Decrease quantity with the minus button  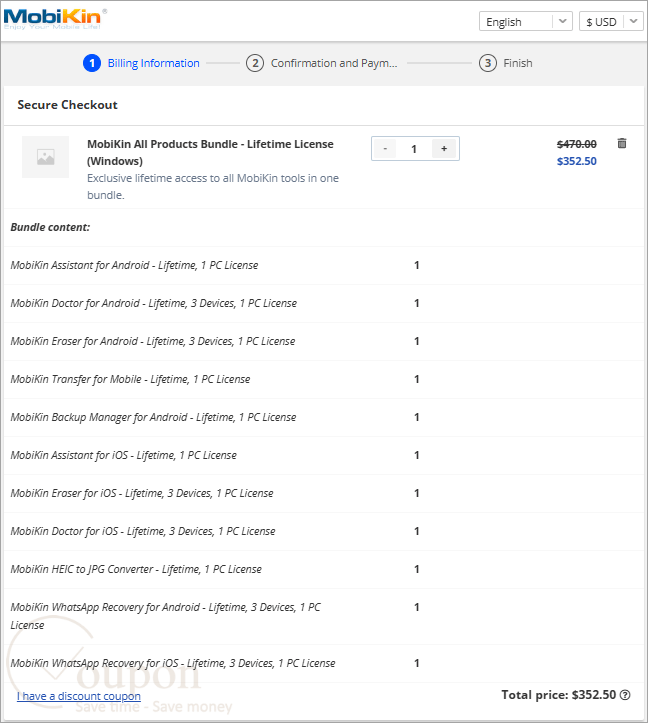coord(385,148)
